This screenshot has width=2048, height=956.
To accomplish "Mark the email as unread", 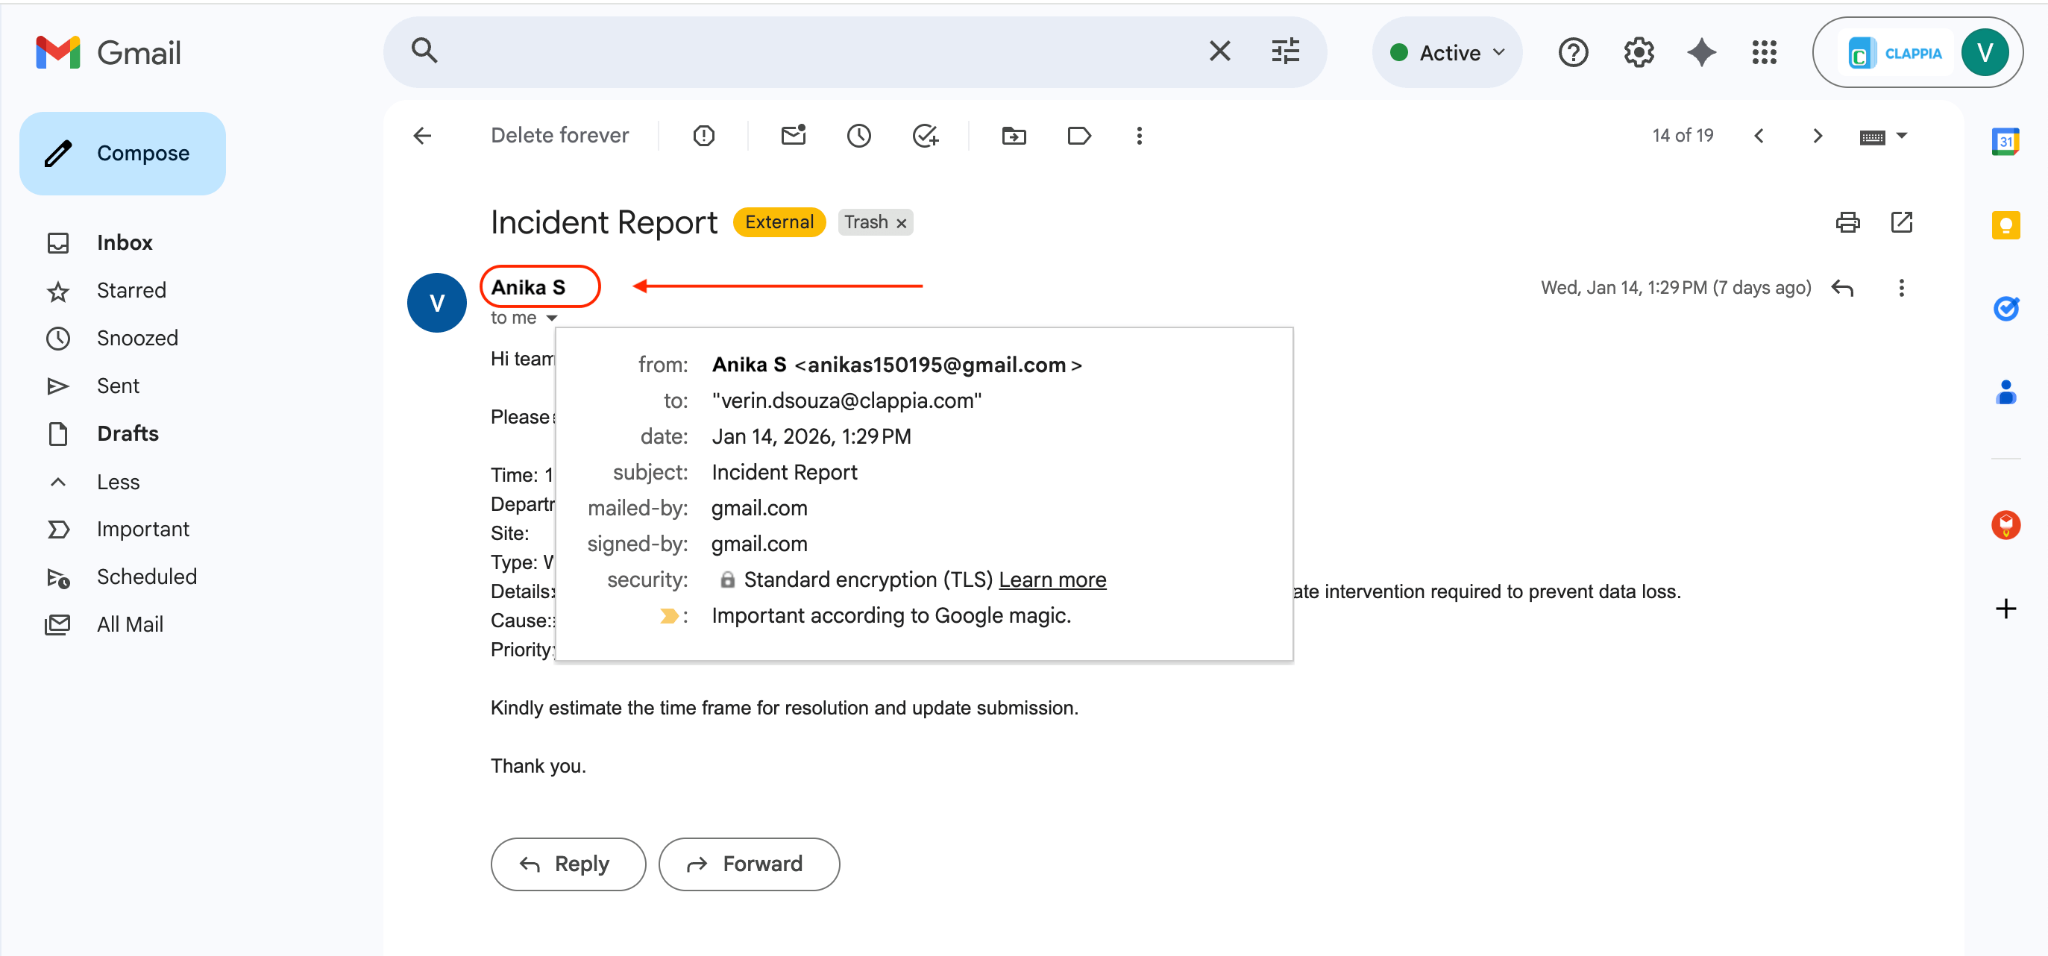I will (793, 135).
